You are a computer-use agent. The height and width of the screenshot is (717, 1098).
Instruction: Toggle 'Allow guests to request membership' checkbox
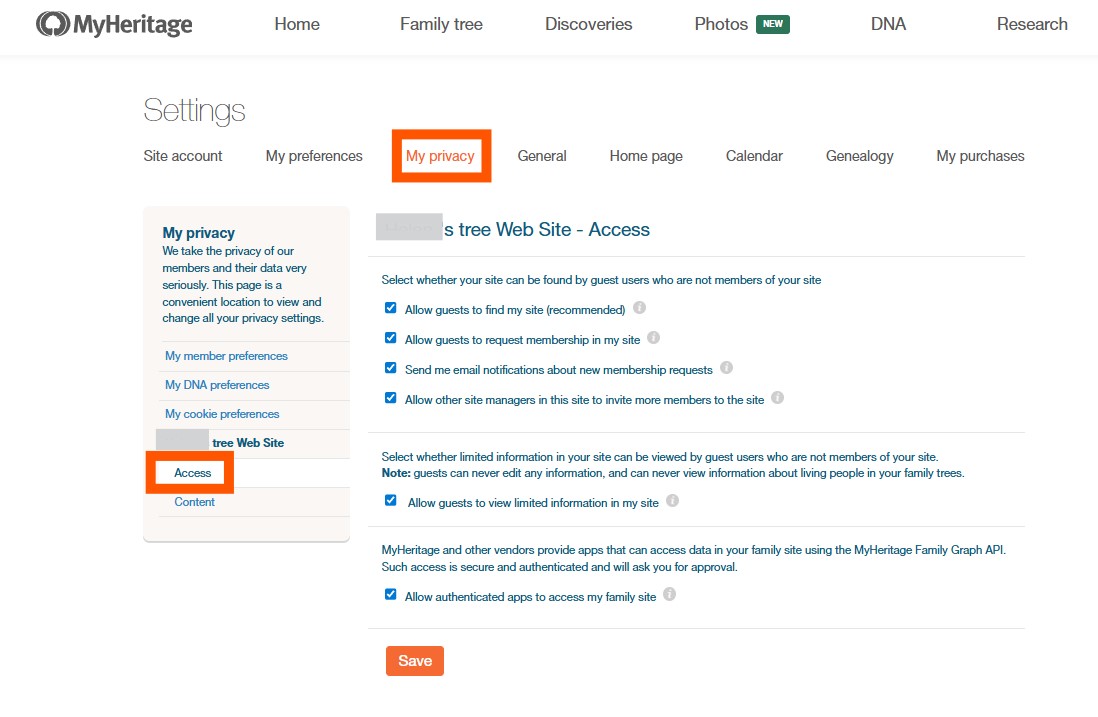tap(391, 339)
